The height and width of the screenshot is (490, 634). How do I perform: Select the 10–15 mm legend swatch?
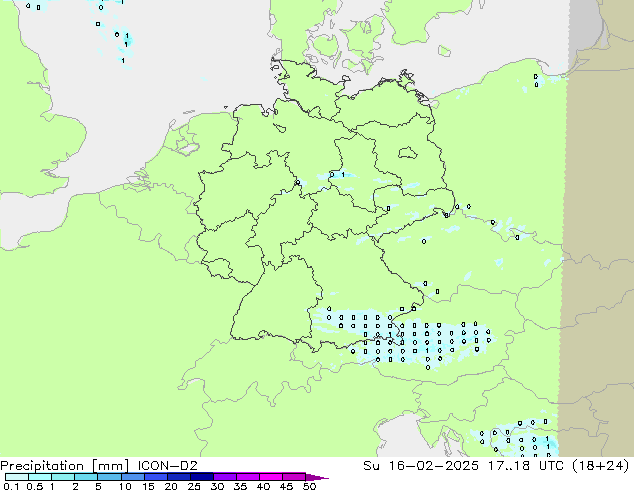click(x=132, y=477)
